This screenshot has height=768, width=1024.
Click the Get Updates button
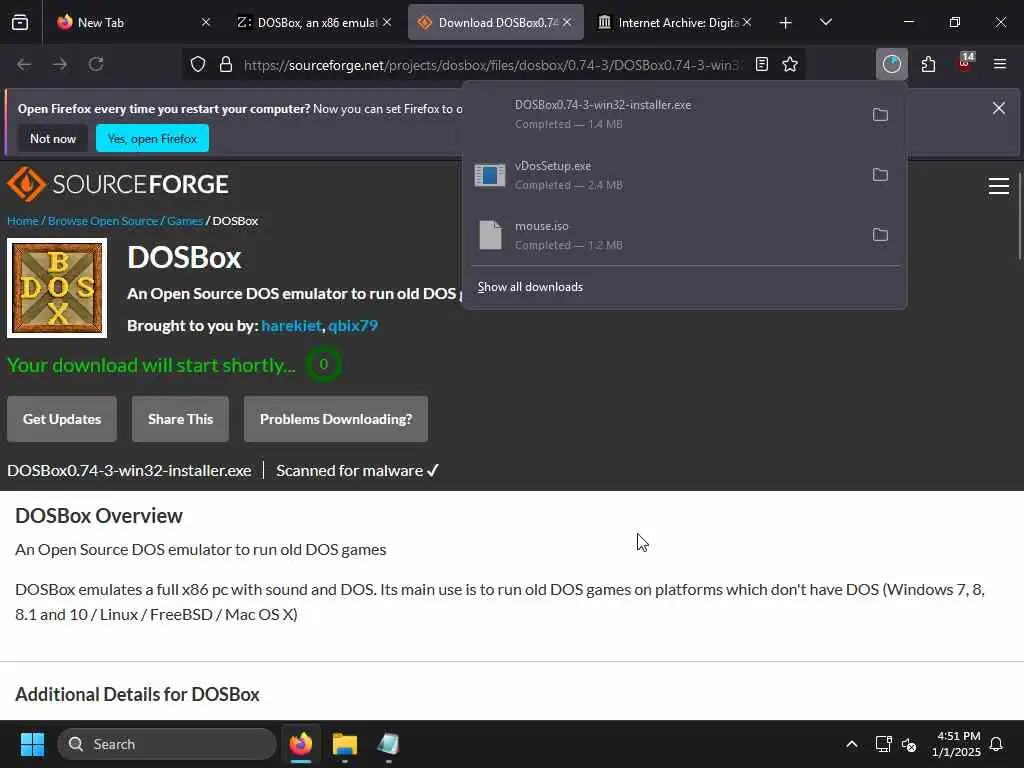pyautogui.click(x=62, y=419)
